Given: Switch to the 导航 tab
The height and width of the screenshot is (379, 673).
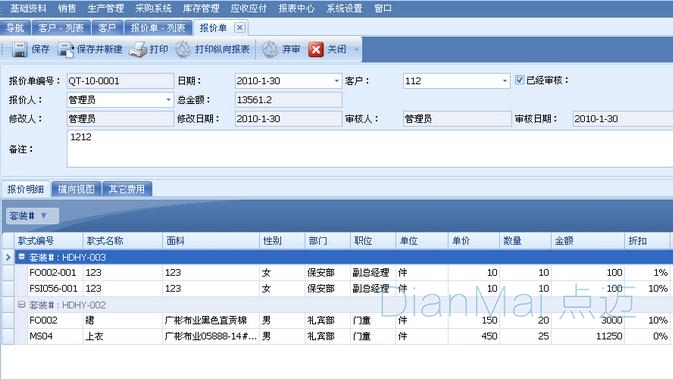Looking at the screenshot, I should pyautogui.click(x=15, y=28).
